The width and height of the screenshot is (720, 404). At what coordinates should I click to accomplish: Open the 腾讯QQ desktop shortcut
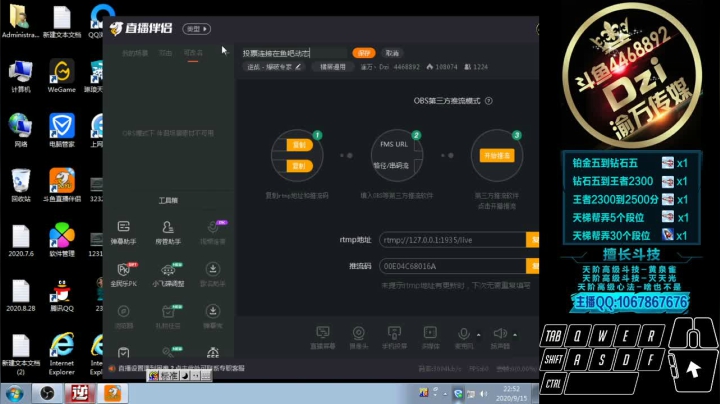(x=62, y=295)
